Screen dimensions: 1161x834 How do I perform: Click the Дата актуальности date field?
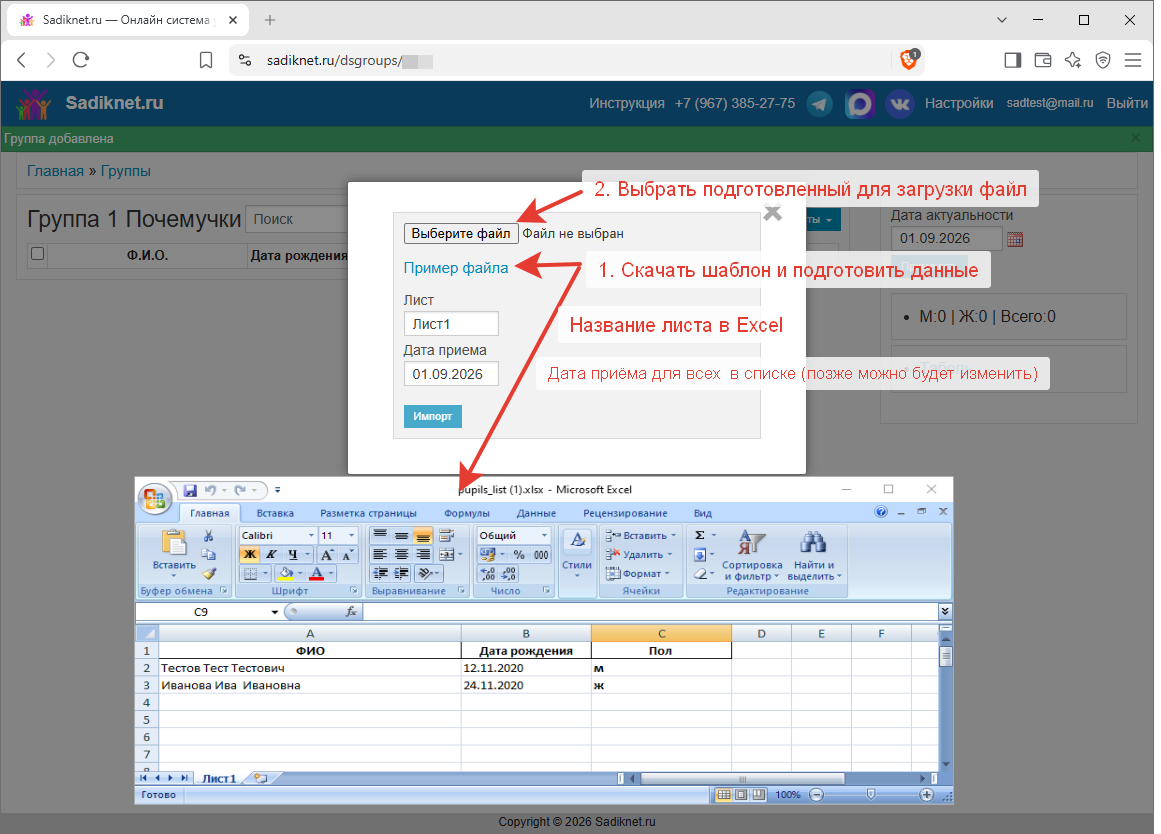coord(946,238)
